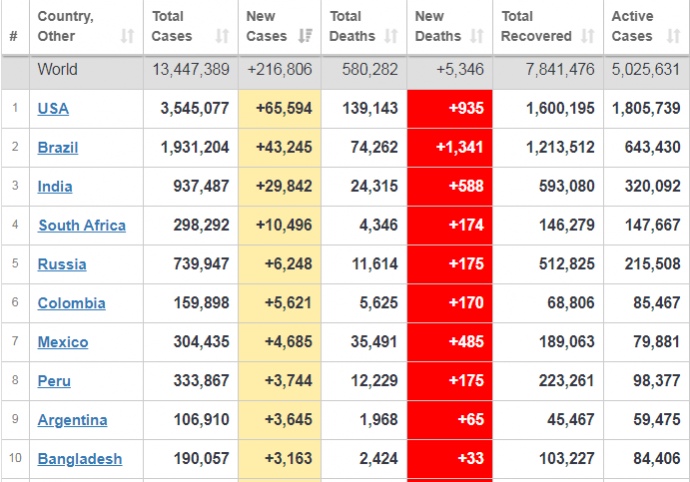Open Peru country page

point(54,382)
